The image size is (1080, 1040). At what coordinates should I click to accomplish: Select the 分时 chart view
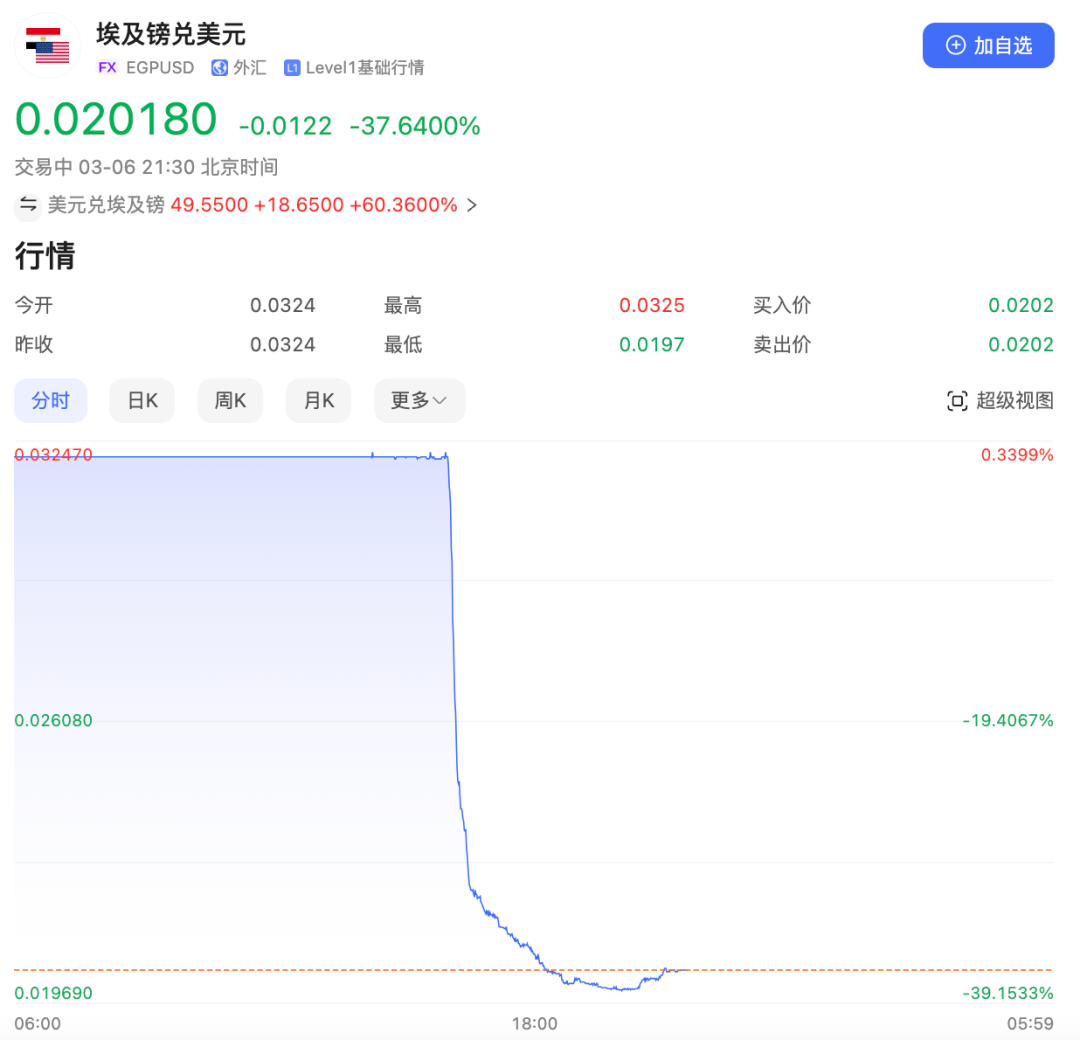click(50, 400)
